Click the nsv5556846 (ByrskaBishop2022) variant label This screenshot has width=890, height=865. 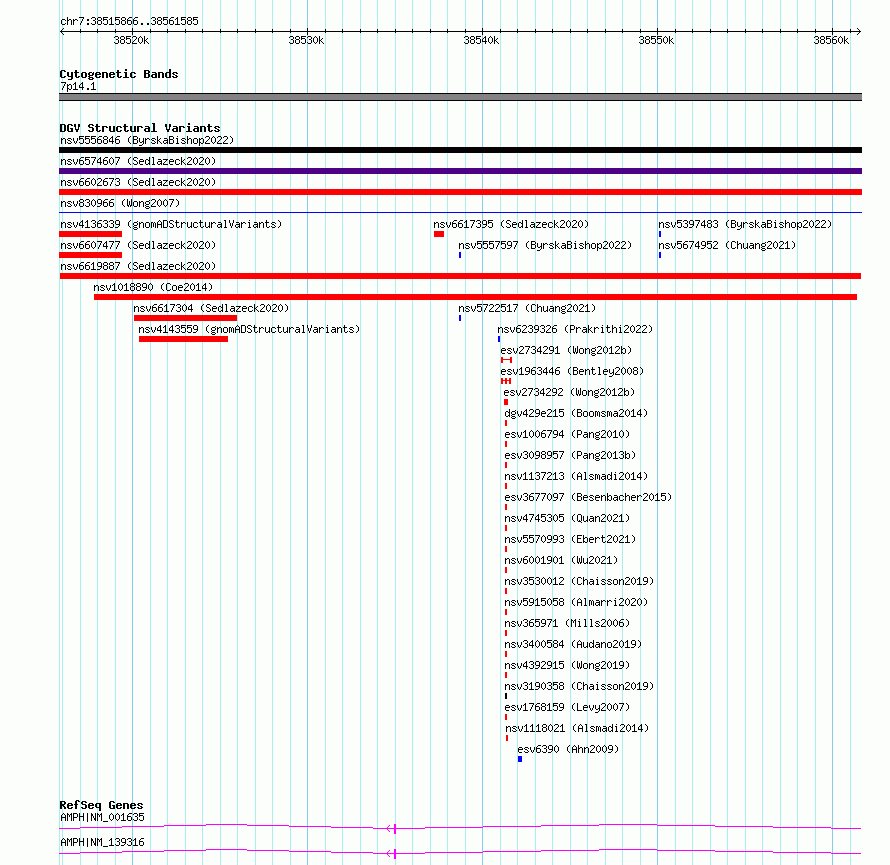coord(147,140)
